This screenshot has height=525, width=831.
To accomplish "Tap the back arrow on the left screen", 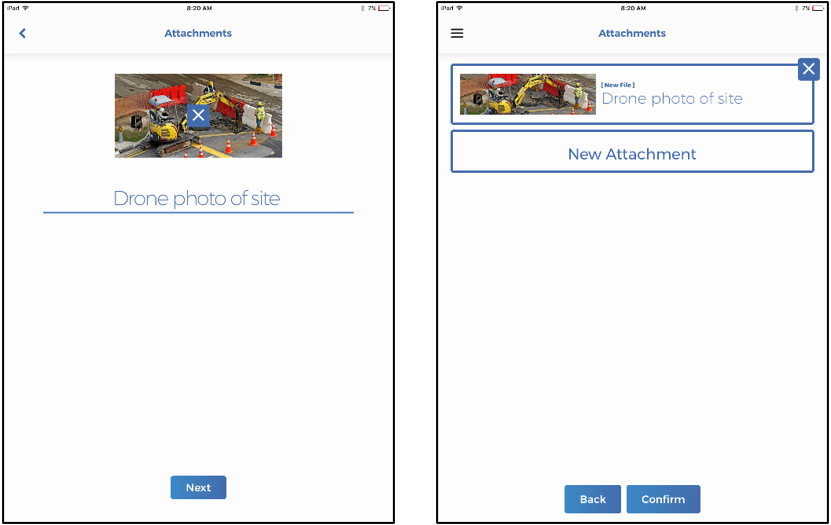I will click(x=22, y=33).
